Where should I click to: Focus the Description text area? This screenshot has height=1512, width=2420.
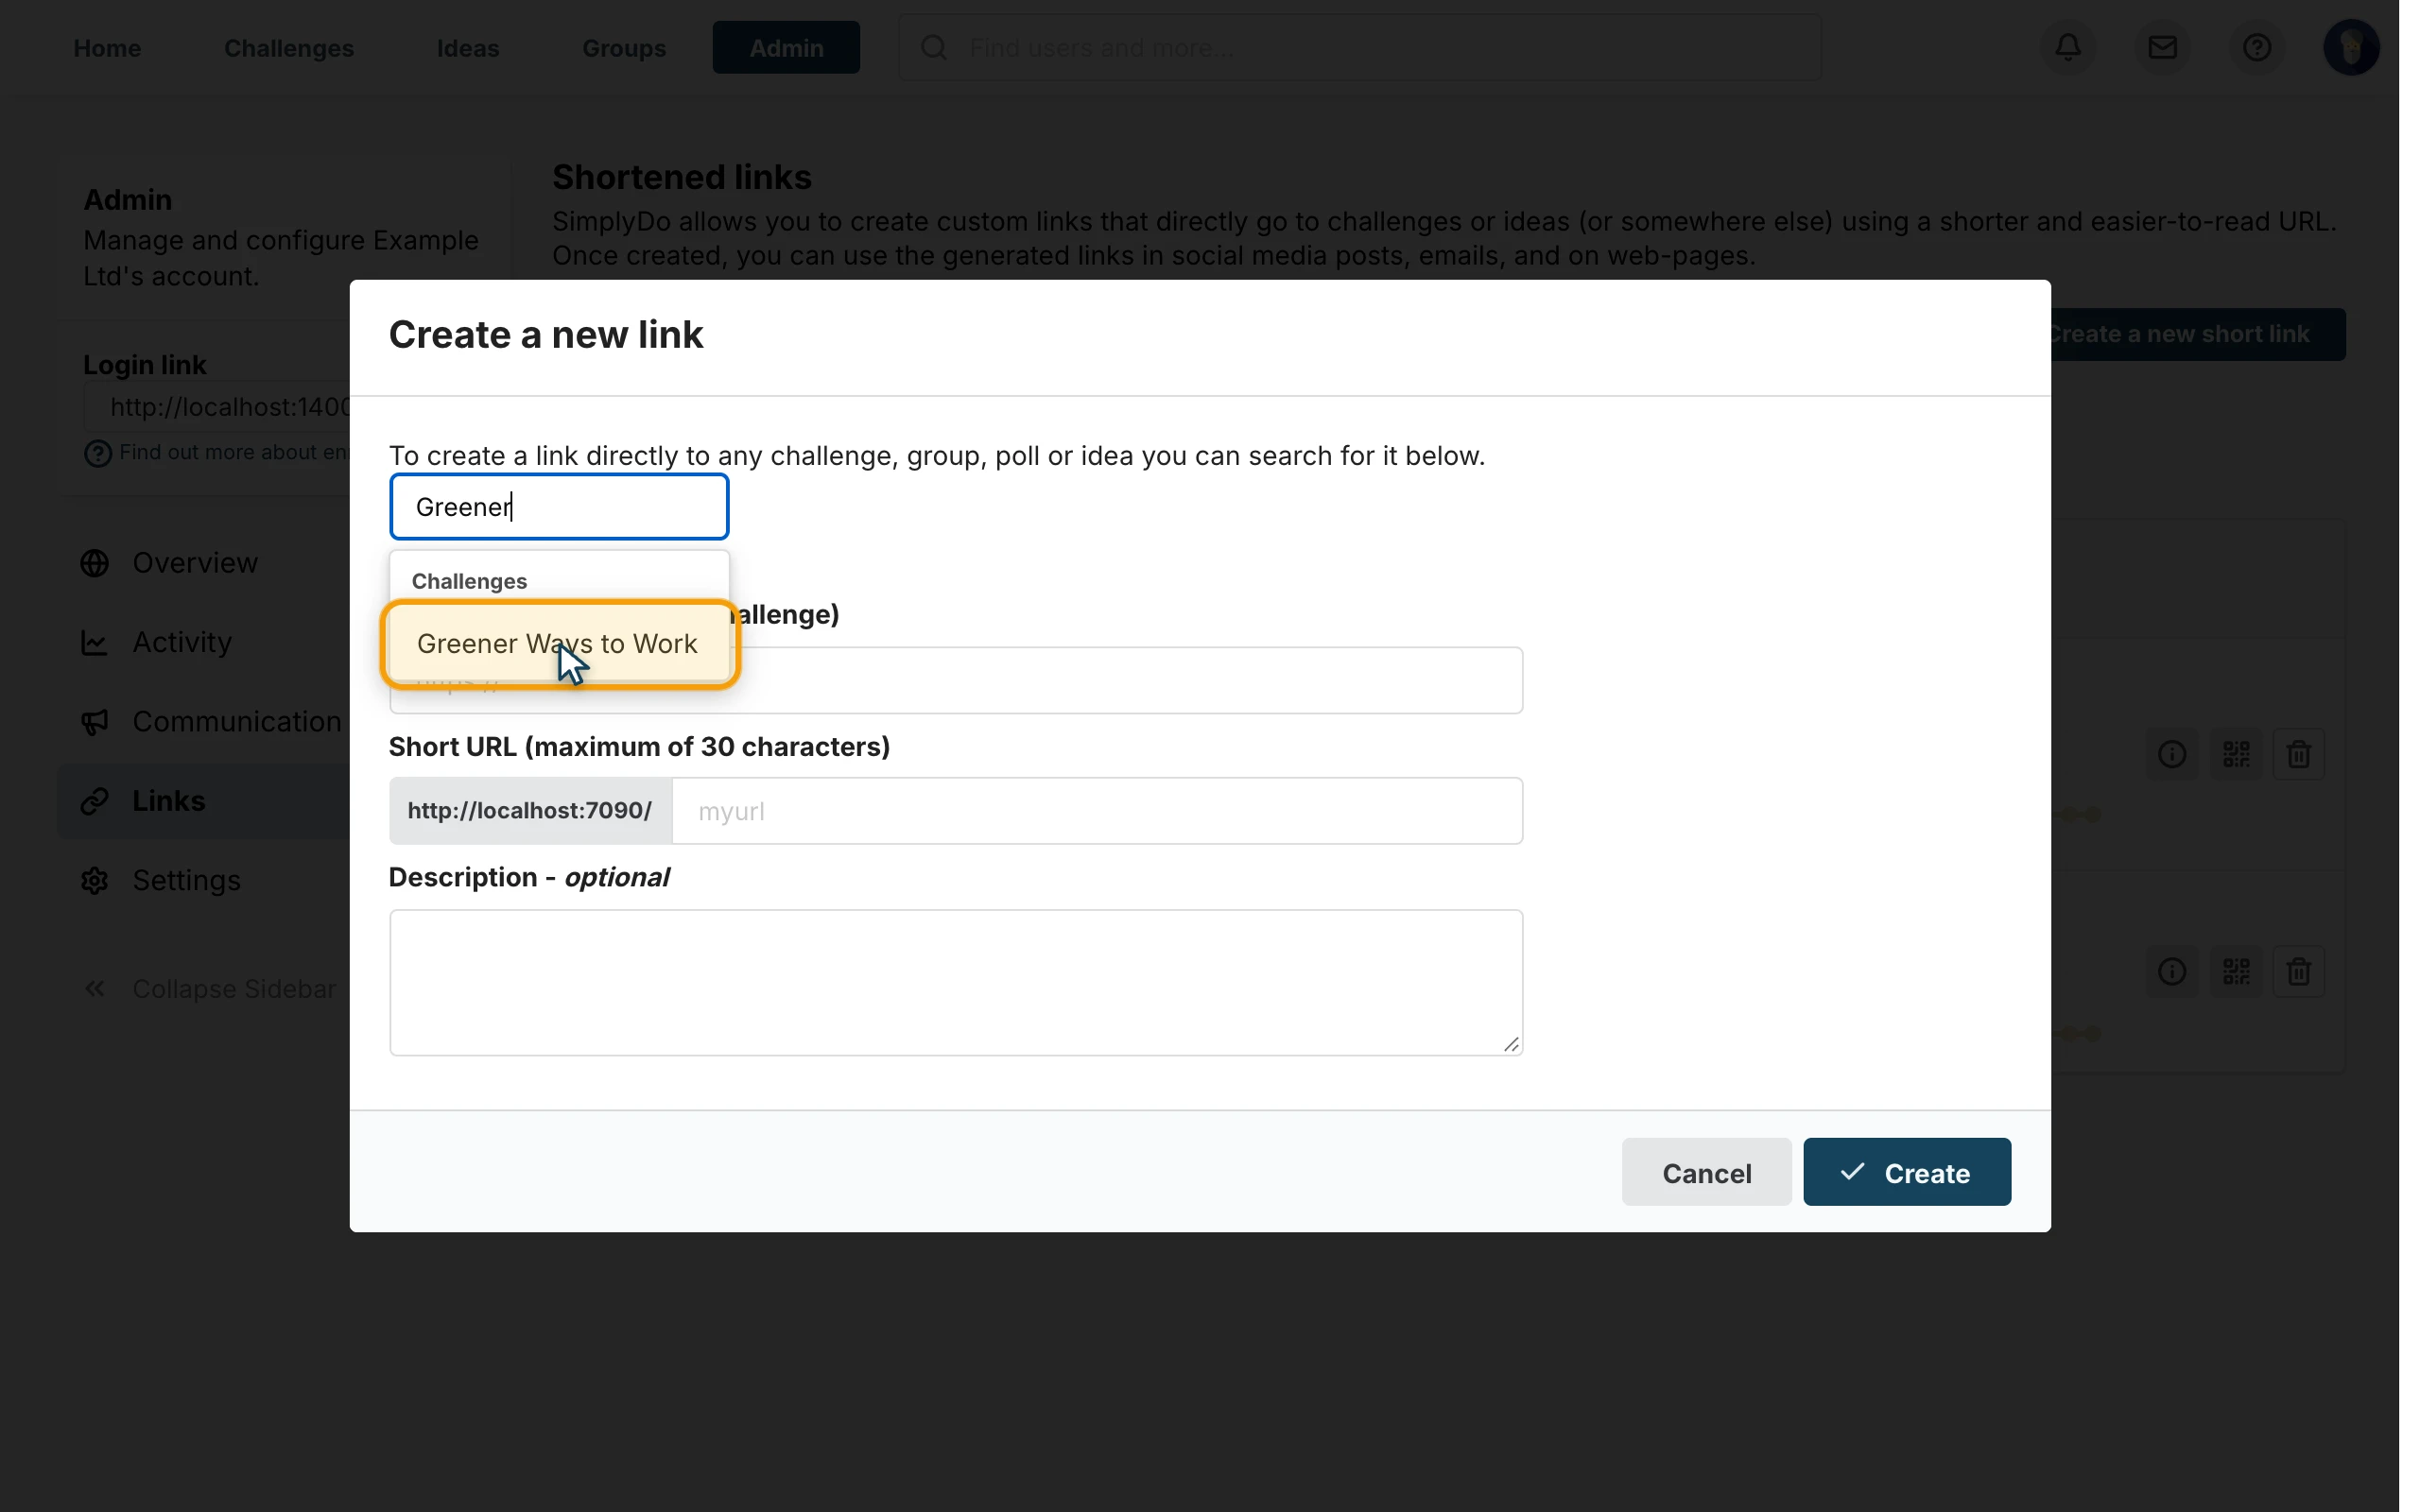pyautogui.click(x=956, y=982)
